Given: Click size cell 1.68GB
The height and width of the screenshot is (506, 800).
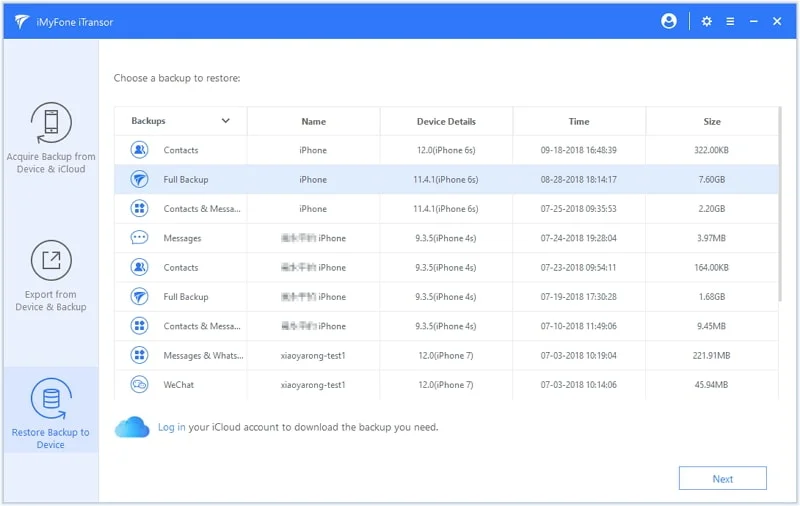Looking at the screenshot, I should click(712, 297).
